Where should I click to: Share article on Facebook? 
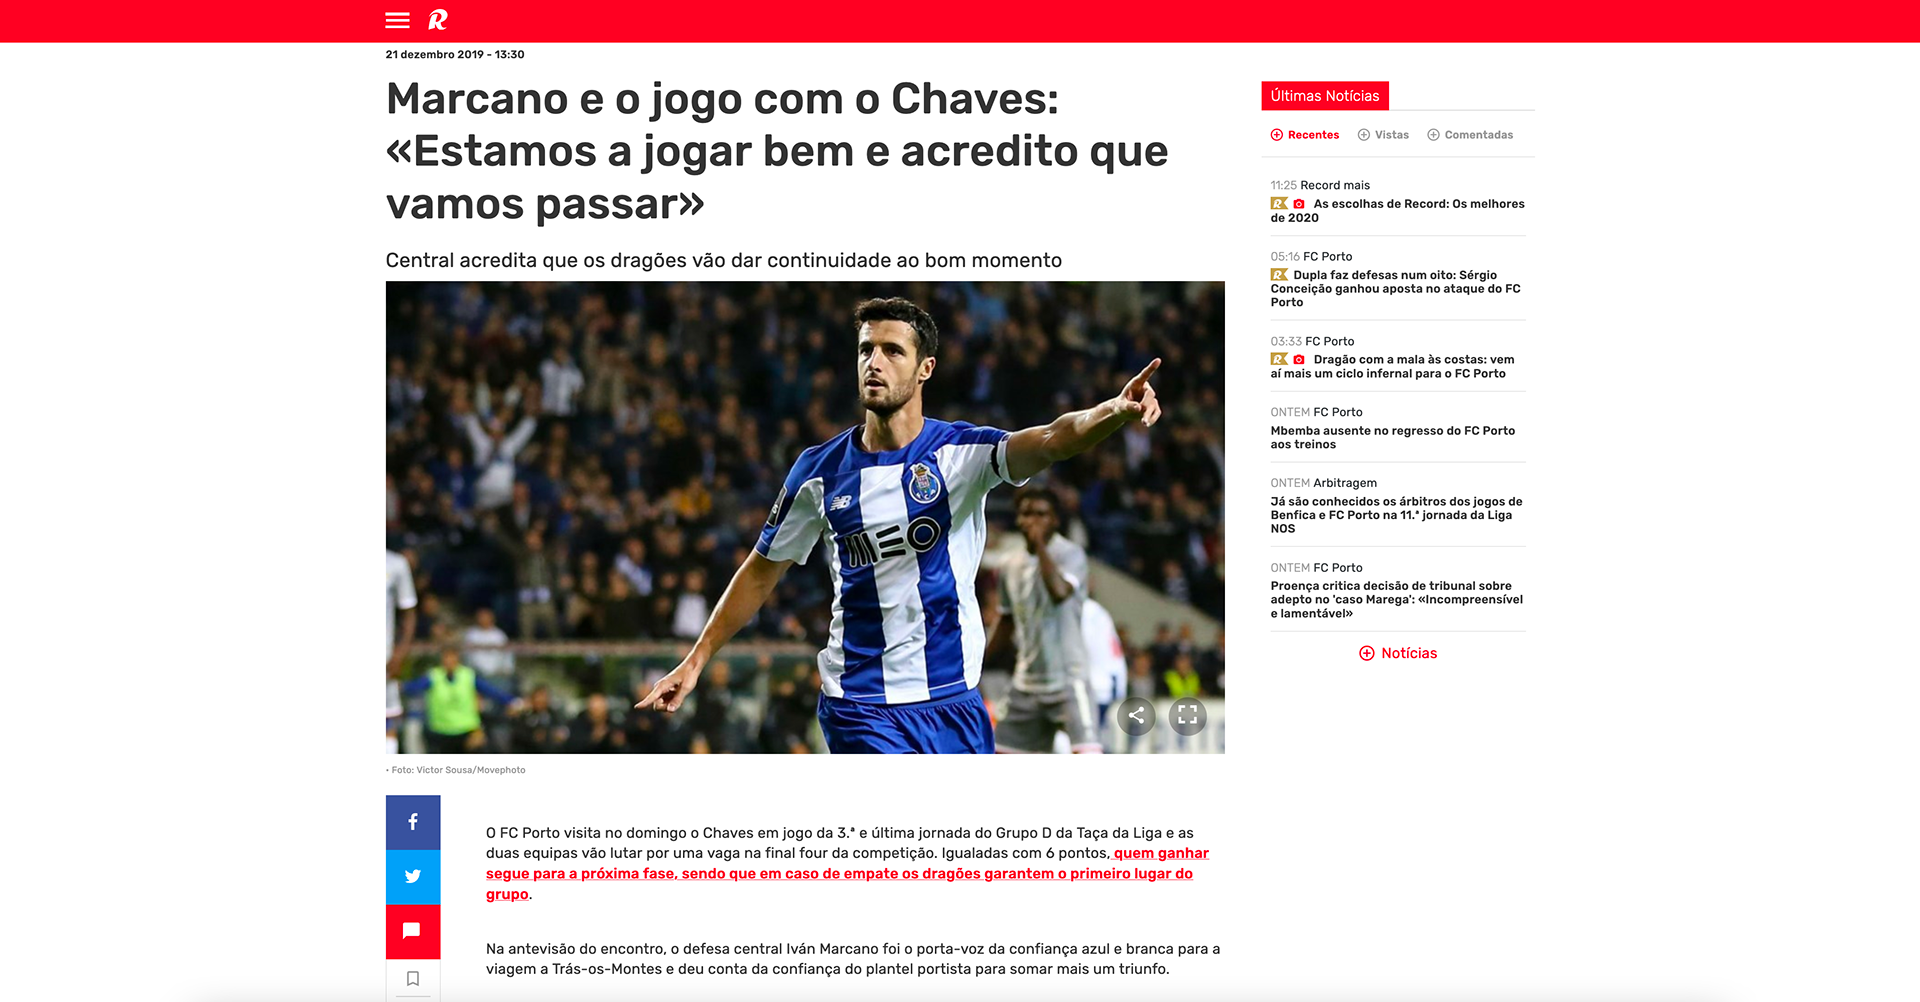pyautogui.click(x=413, y=822)
